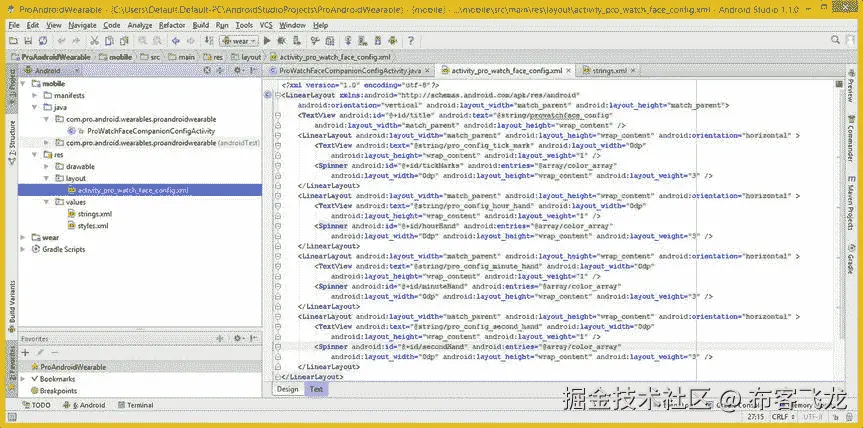The image size is (863, 428).
Task: Click the Help question mark icon
Action: tap(411, 41)
